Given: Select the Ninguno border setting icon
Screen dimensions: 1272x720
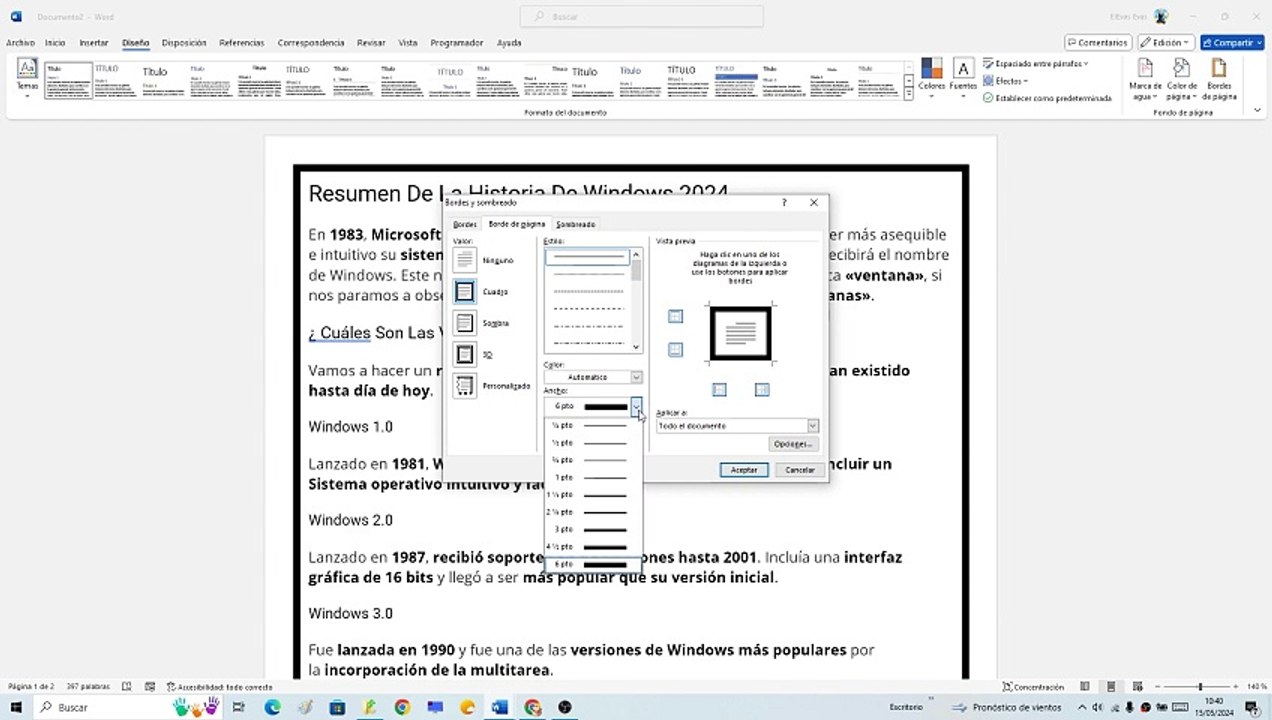Looking at the screenshot, I should click(465, 260).
